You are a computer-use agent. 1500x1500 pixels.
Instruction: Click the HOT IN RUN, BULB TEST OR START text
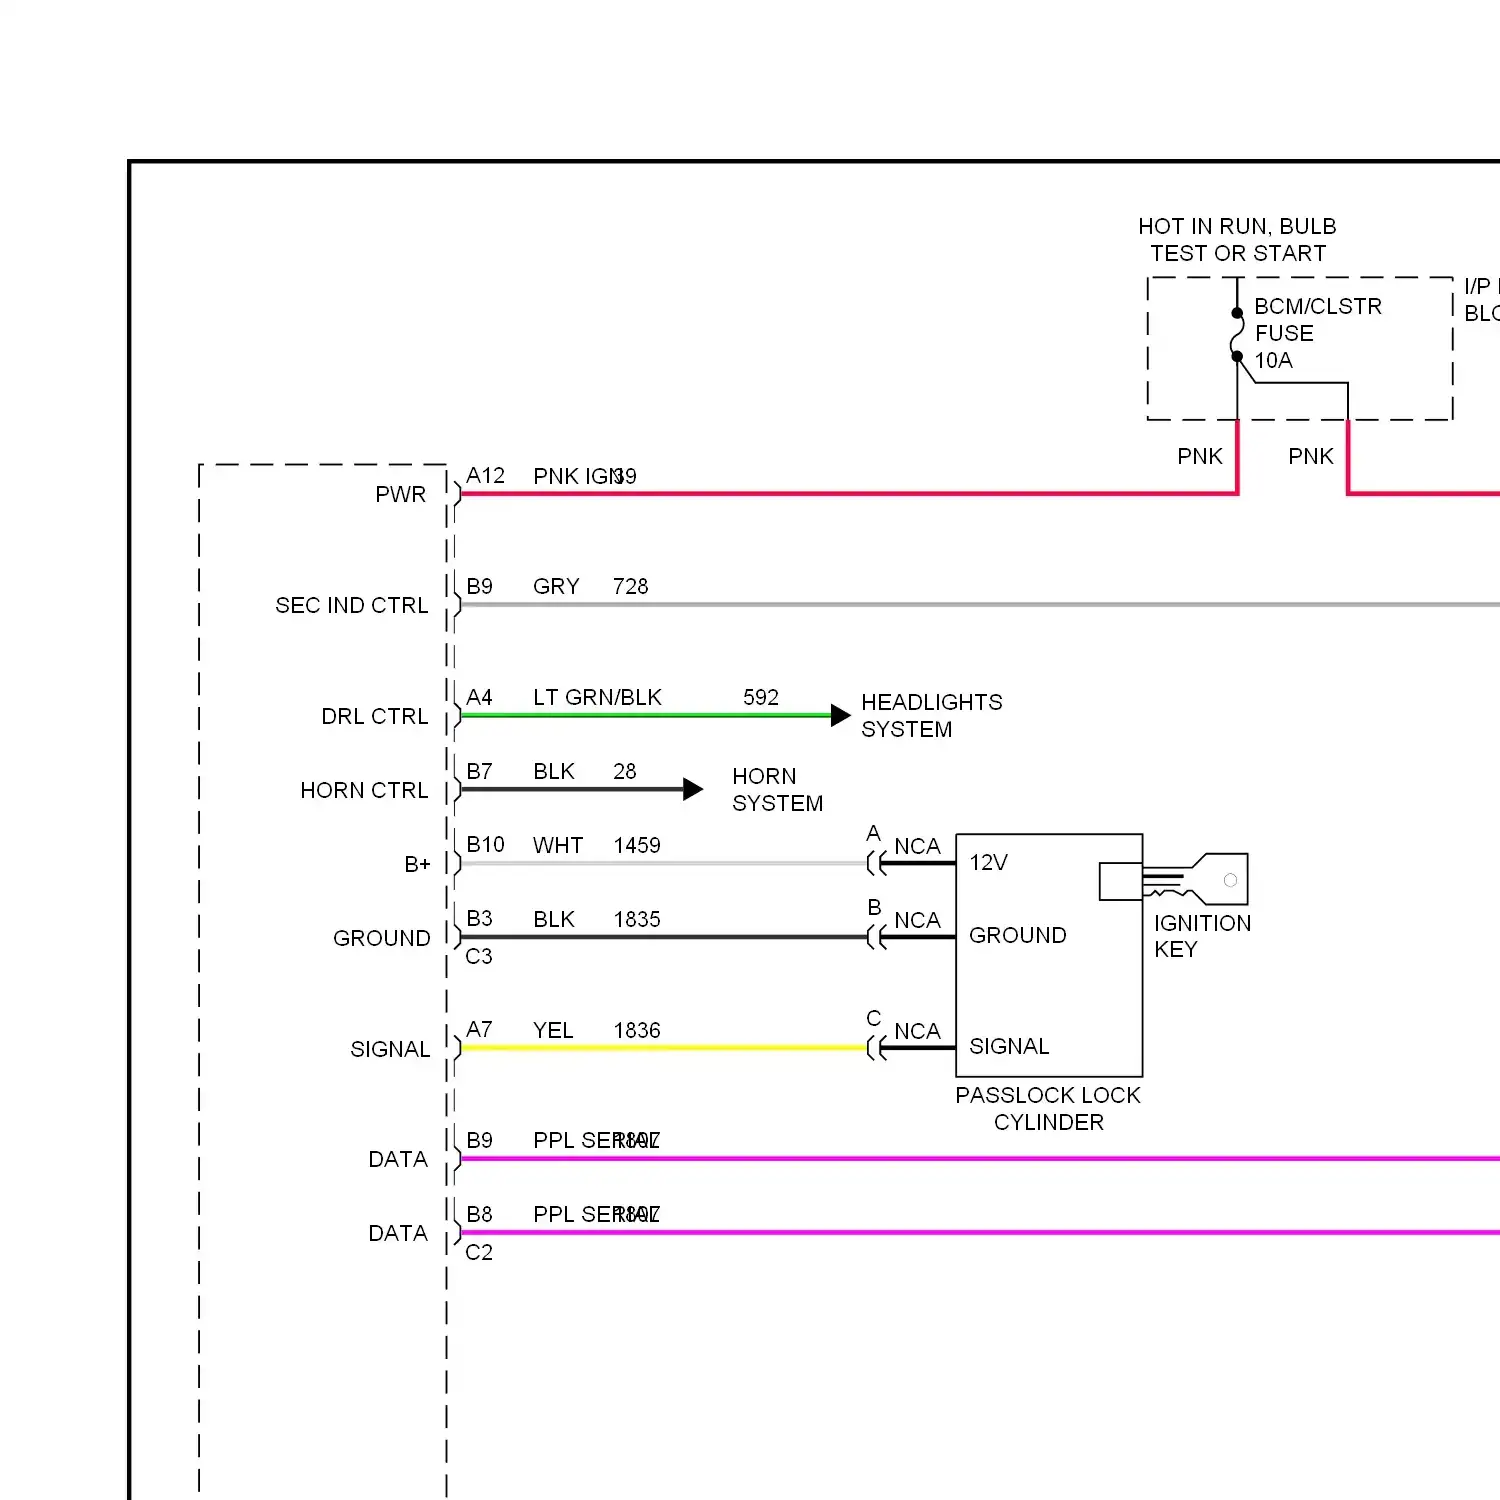click(1237, 240)
